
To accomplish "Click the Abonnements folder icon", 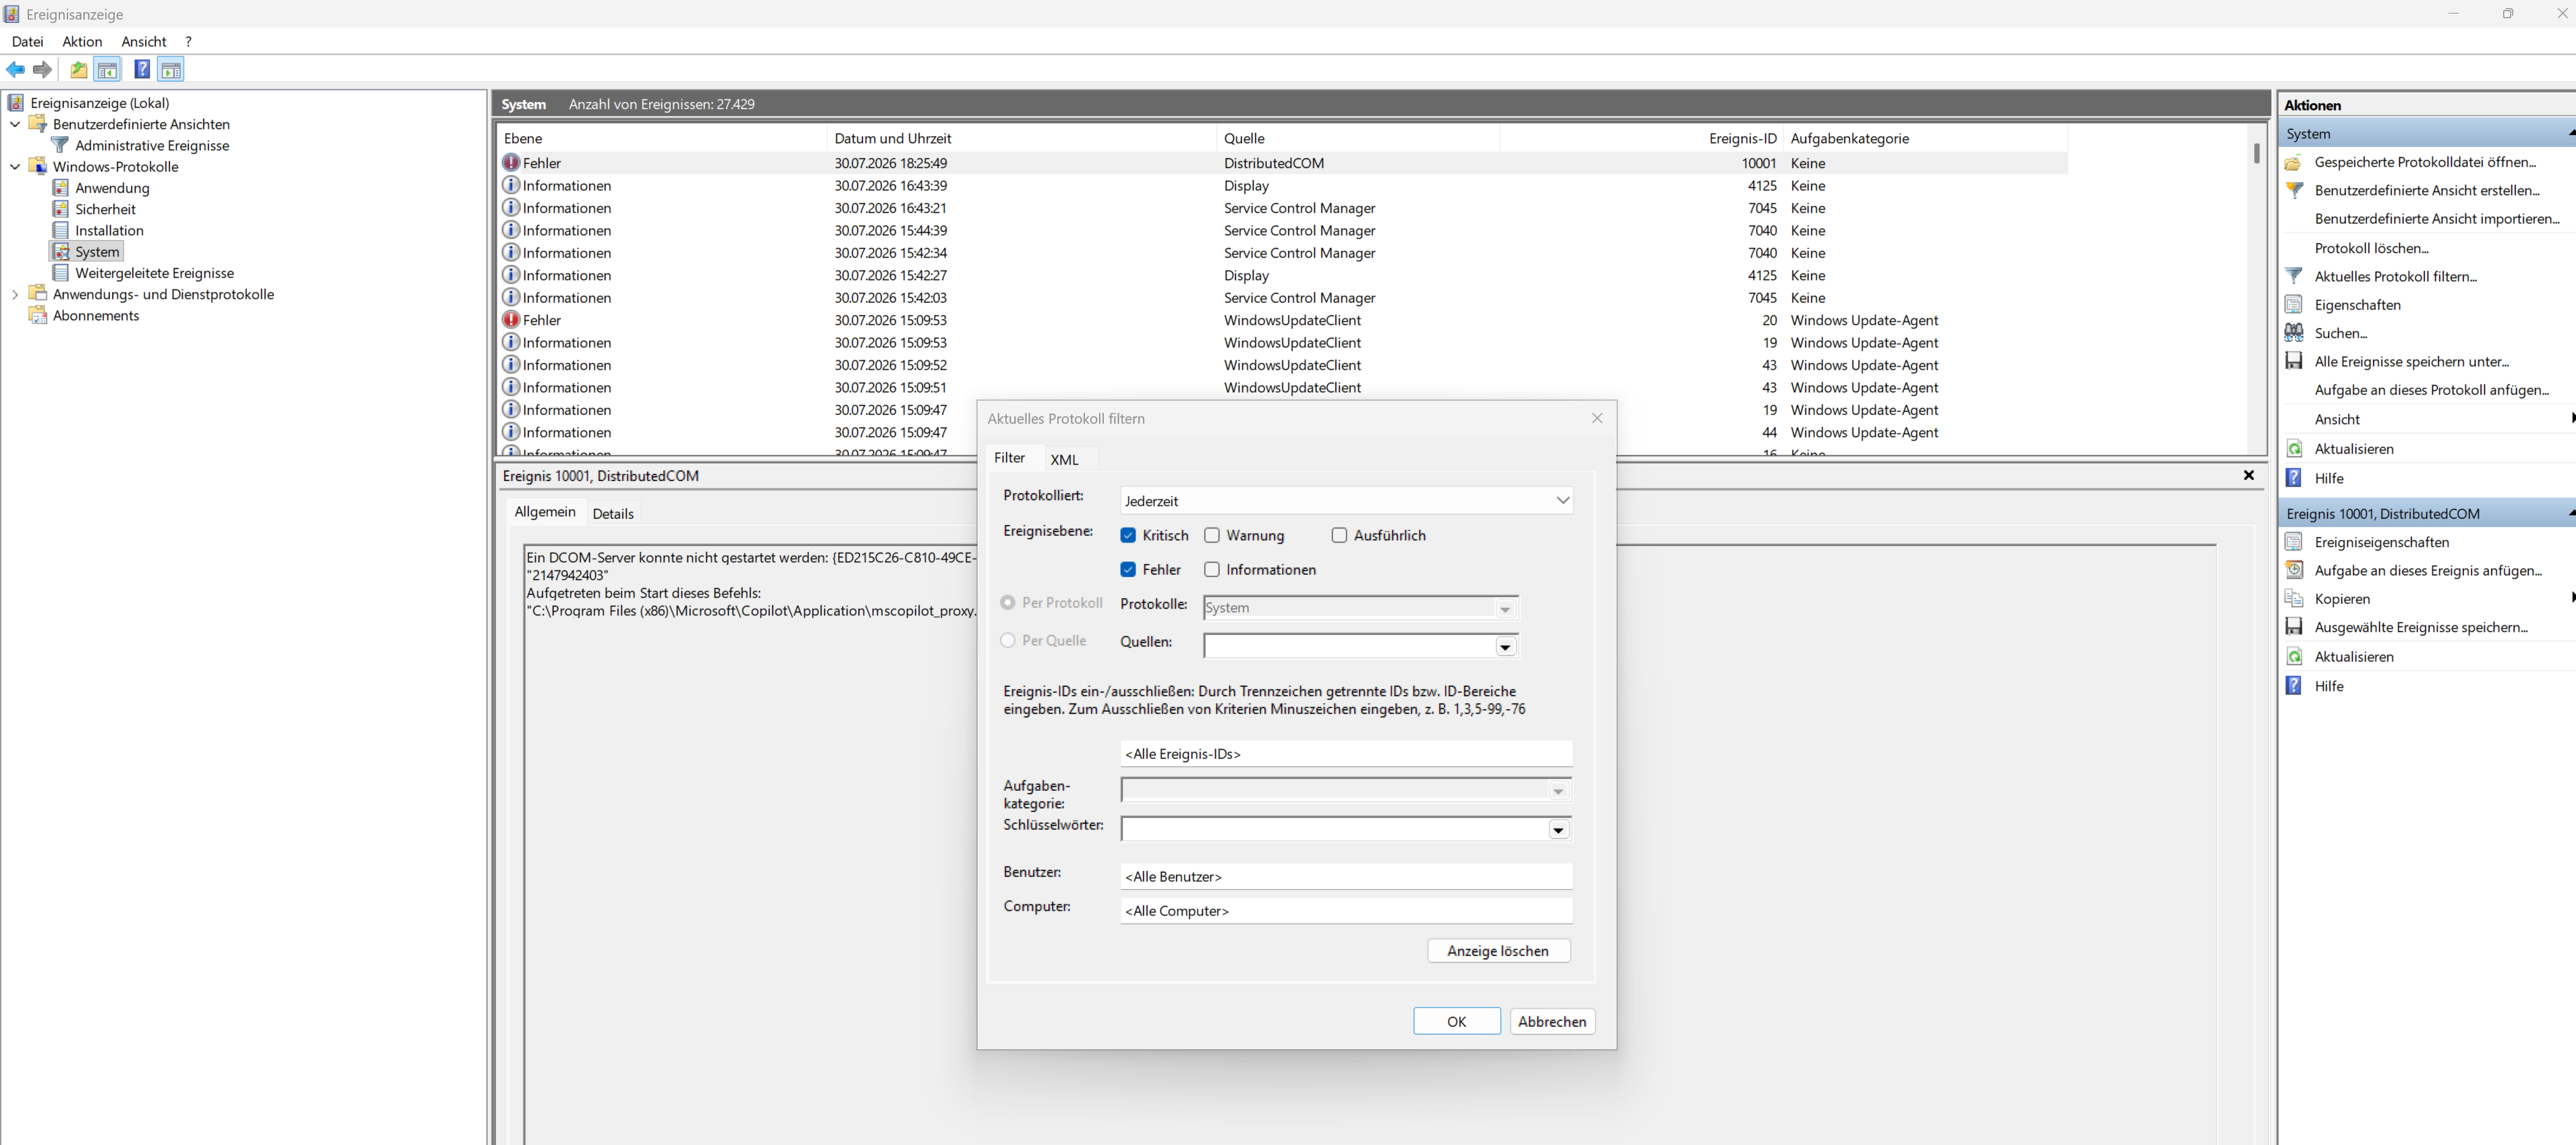I will click(x=38, y=315).
